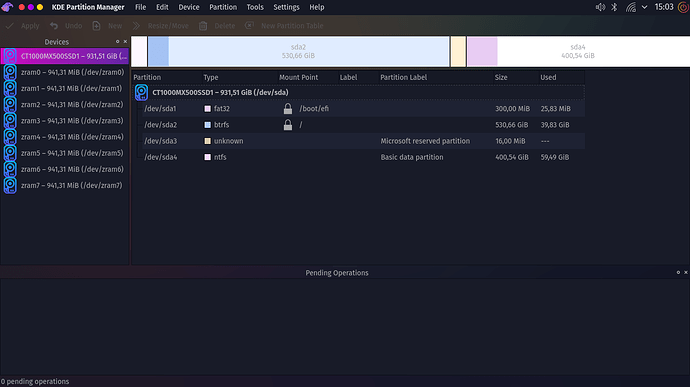Click the Apply checkmark icon in toolbar
Image resolution: width=690 pixels, height=387 pixels.
pos(9,26)
